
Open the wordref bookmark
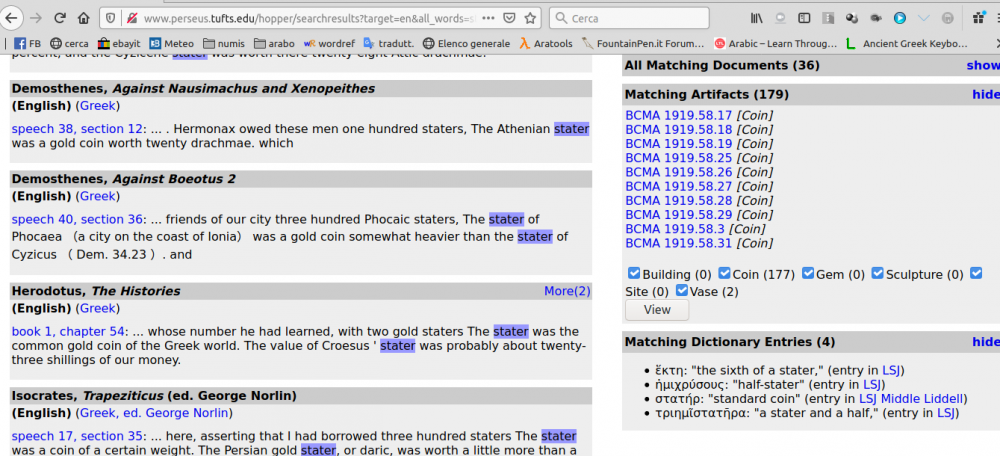click(x=329, y=43)
